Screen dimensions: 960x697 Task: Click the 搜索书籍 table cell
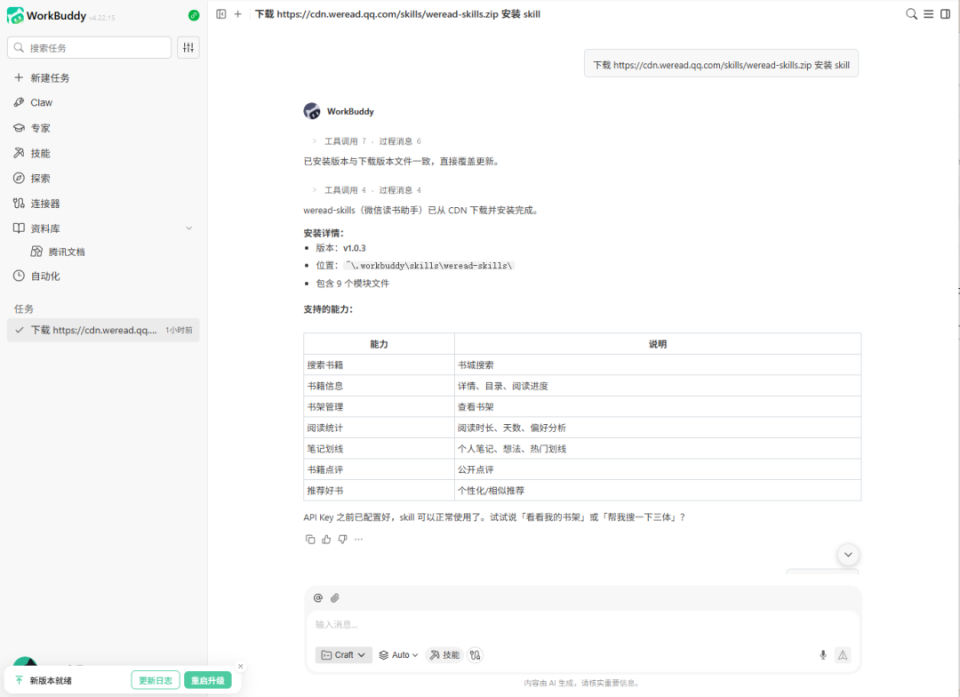point(379,365)
